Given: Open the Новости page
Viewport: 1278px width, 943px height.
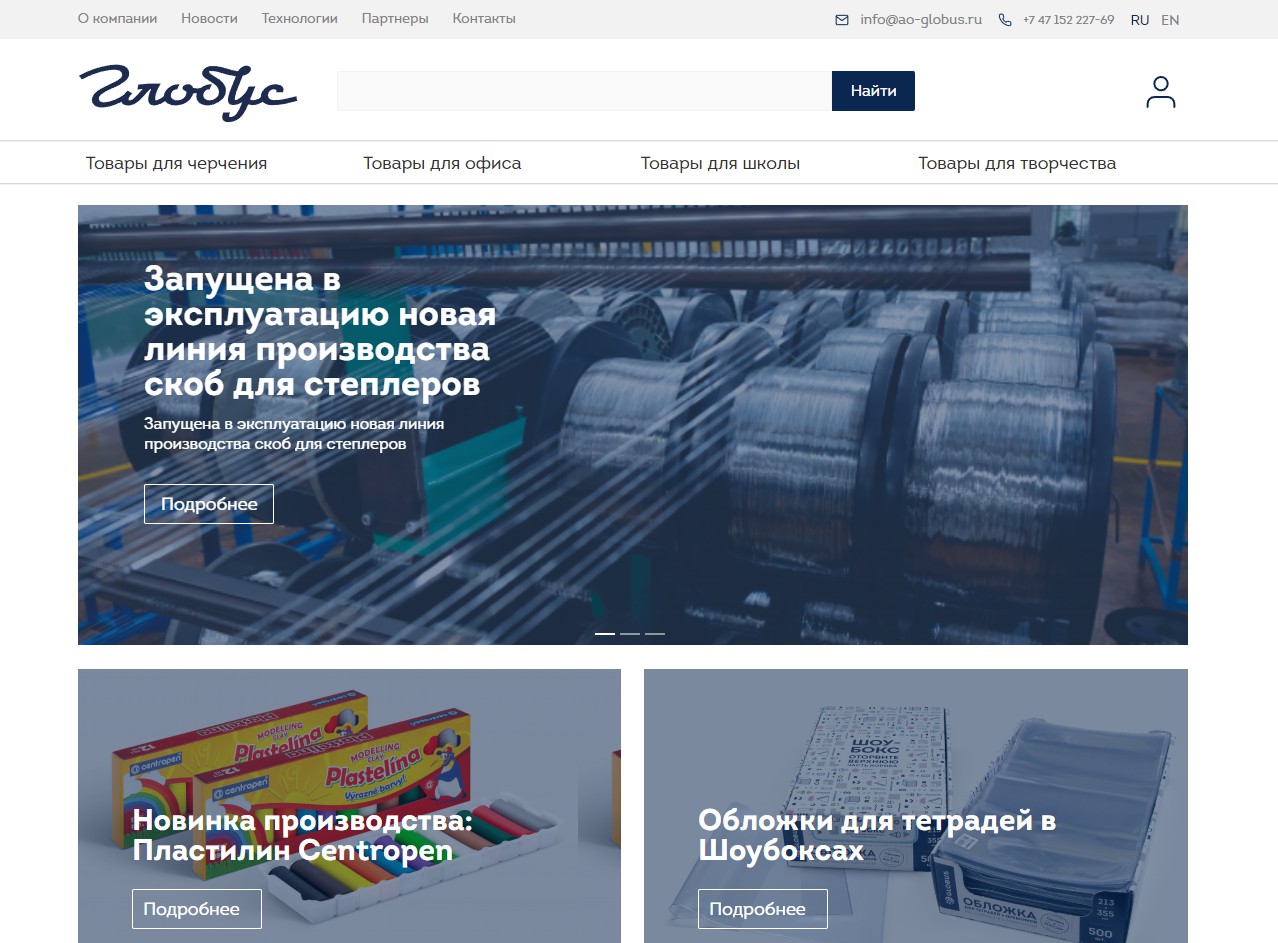Looking at the screenshot, I should pos(209,19).
